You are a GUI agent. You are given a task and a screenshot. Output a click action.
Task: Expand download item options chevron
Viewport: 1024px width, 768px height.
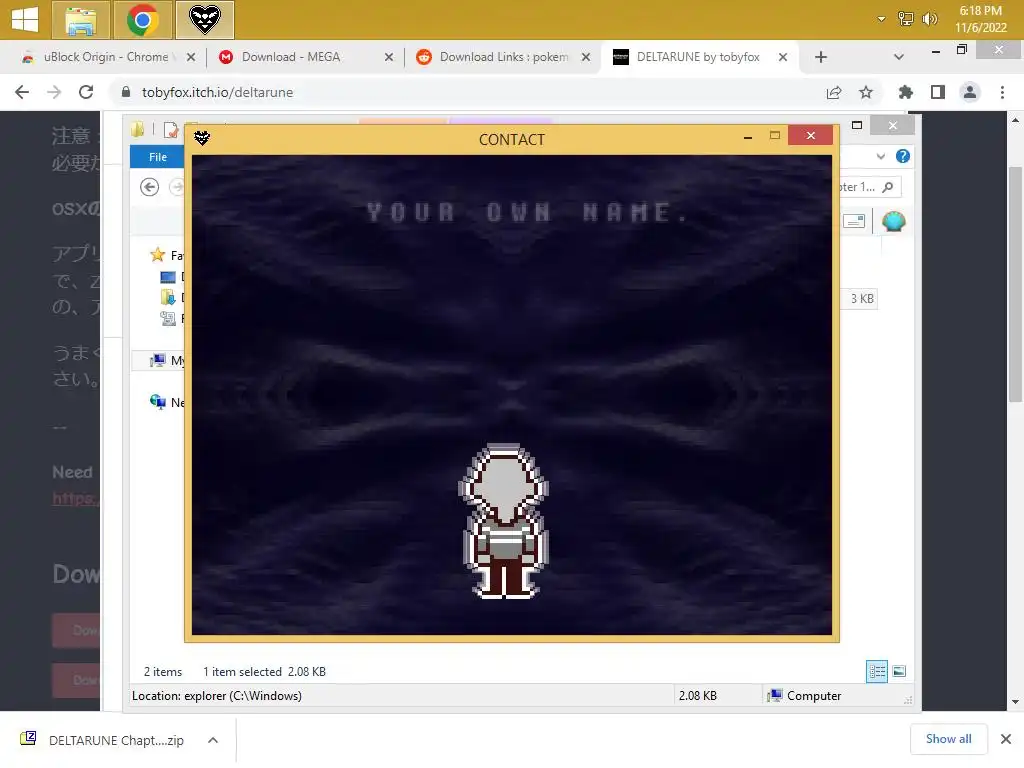point(213,740)
